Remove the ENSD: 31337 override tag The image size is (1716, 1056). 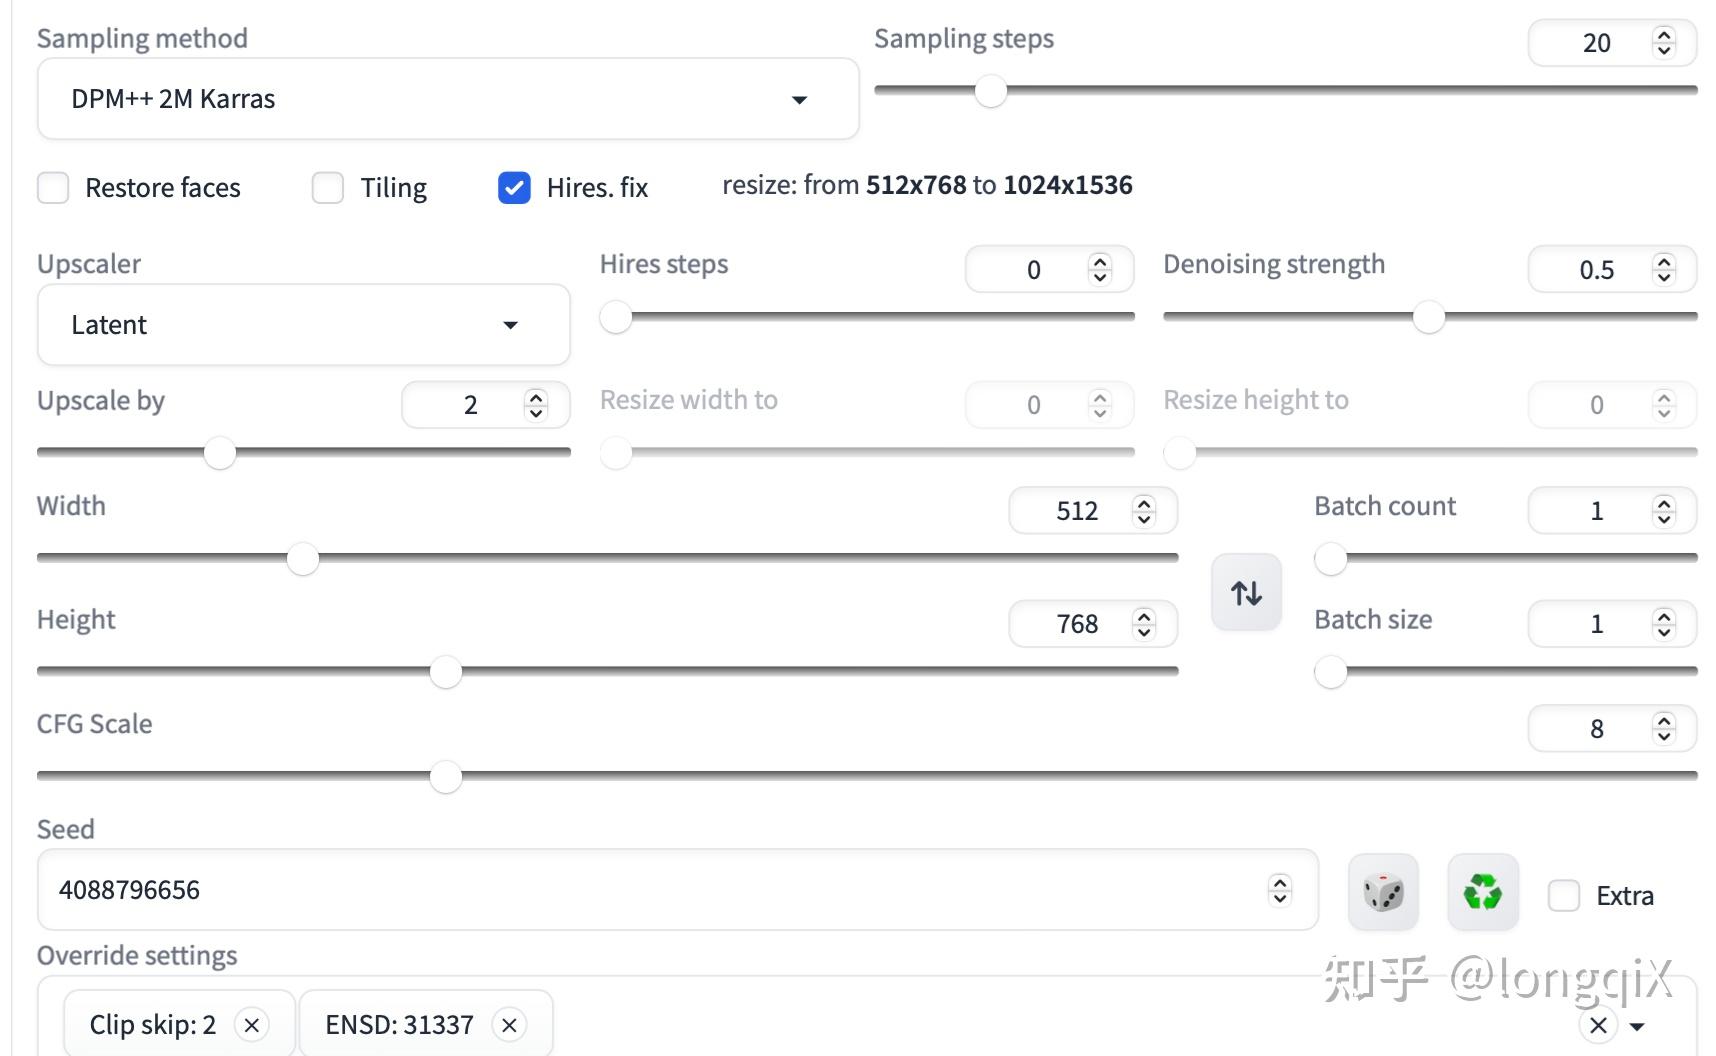point(509,1025)
